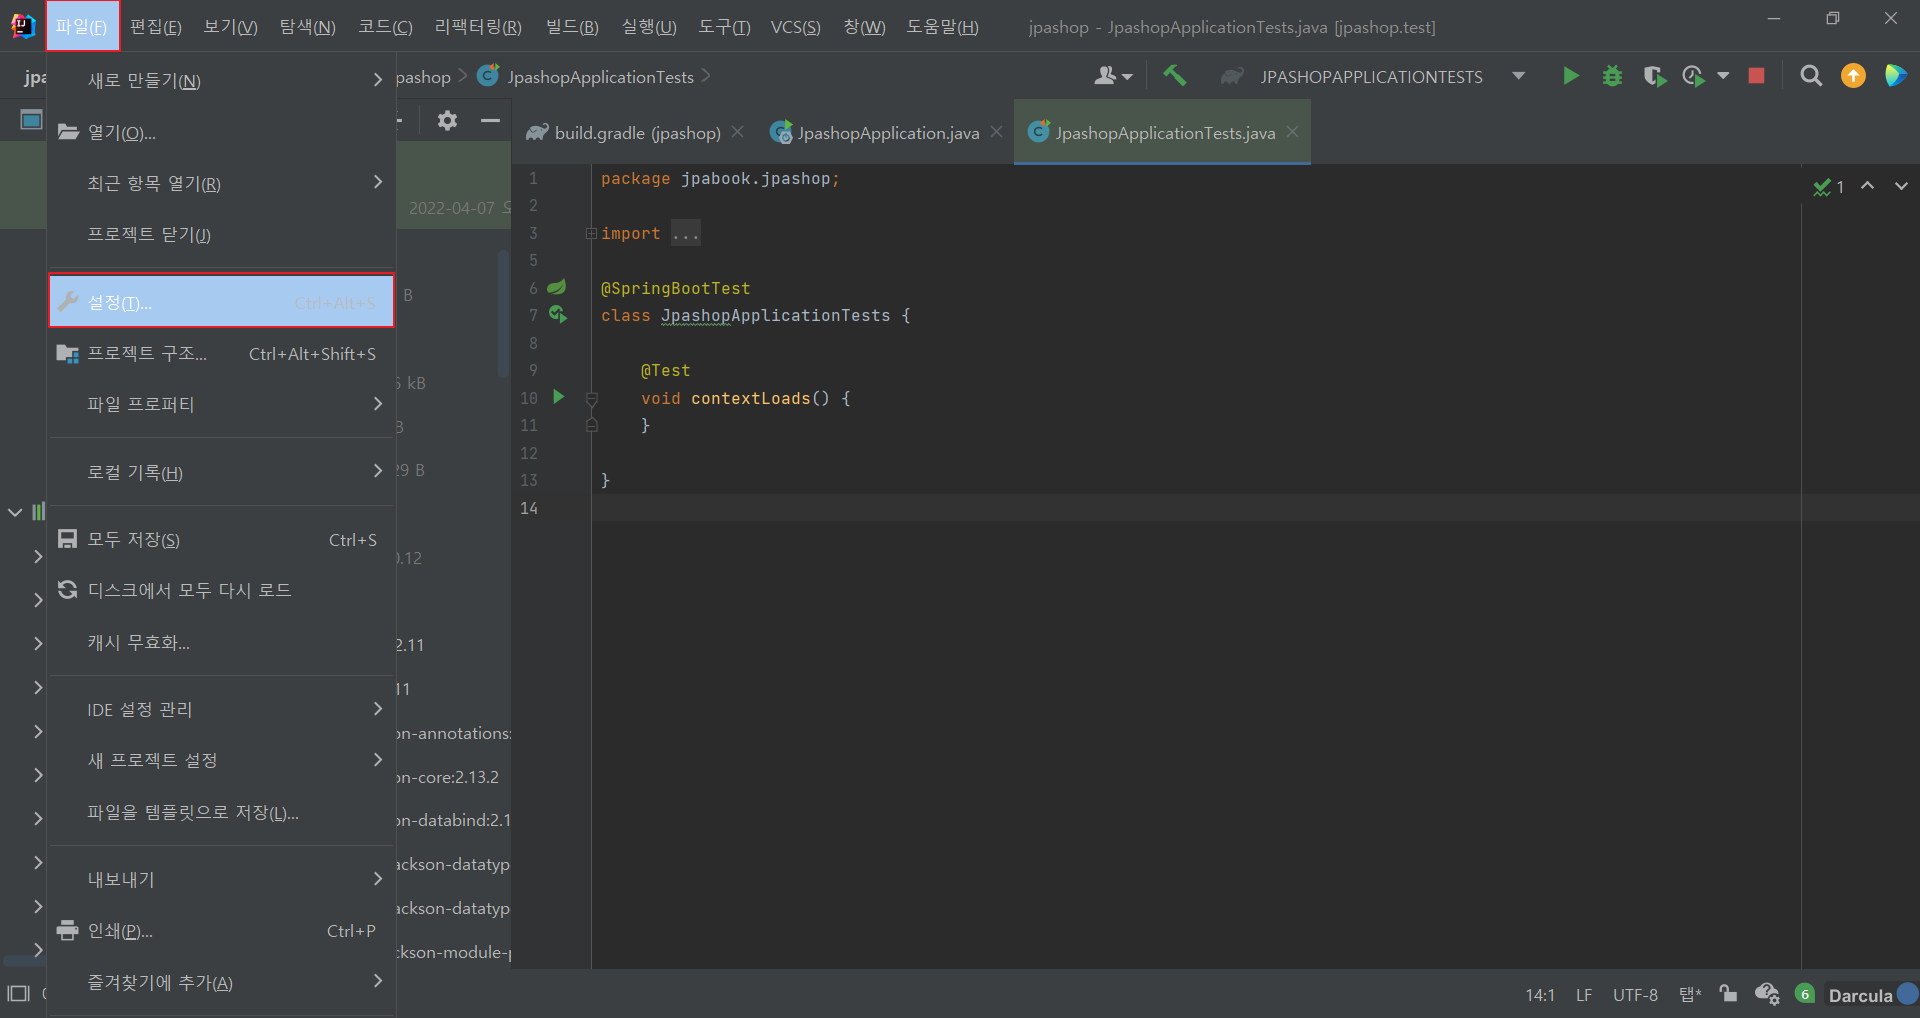
Task: Select 인쇄(P)... from the File menu
Action: click(x=221, y=930)
